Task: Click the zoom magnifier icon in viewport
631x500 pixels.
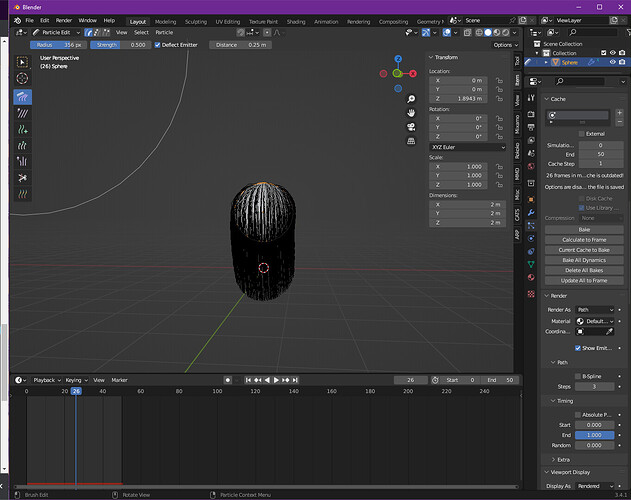Action: 411,99
